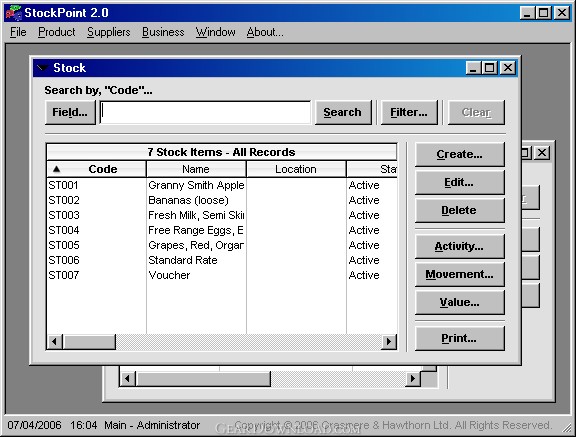Click the Granny Smith Apple name cell
This screenshot has height=437, width=576.
[x=196, y=185]
